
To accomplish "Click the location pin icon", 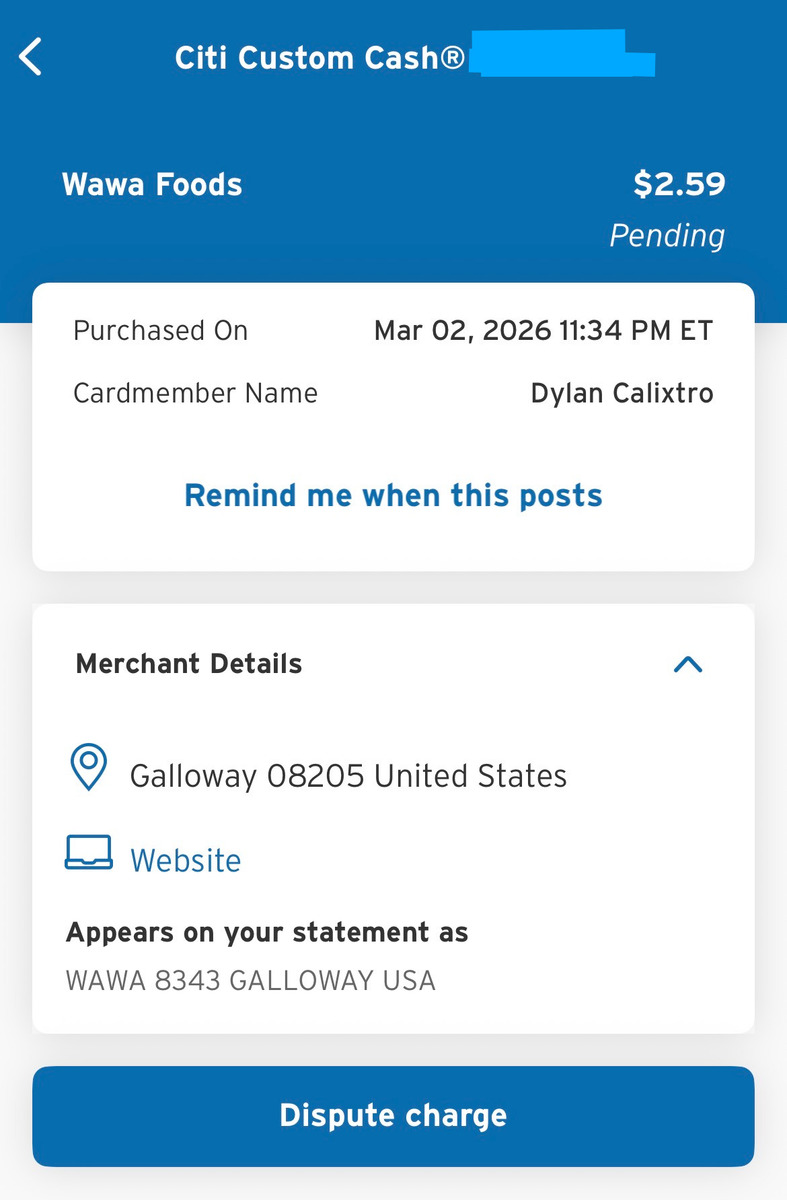I will 89,768.
